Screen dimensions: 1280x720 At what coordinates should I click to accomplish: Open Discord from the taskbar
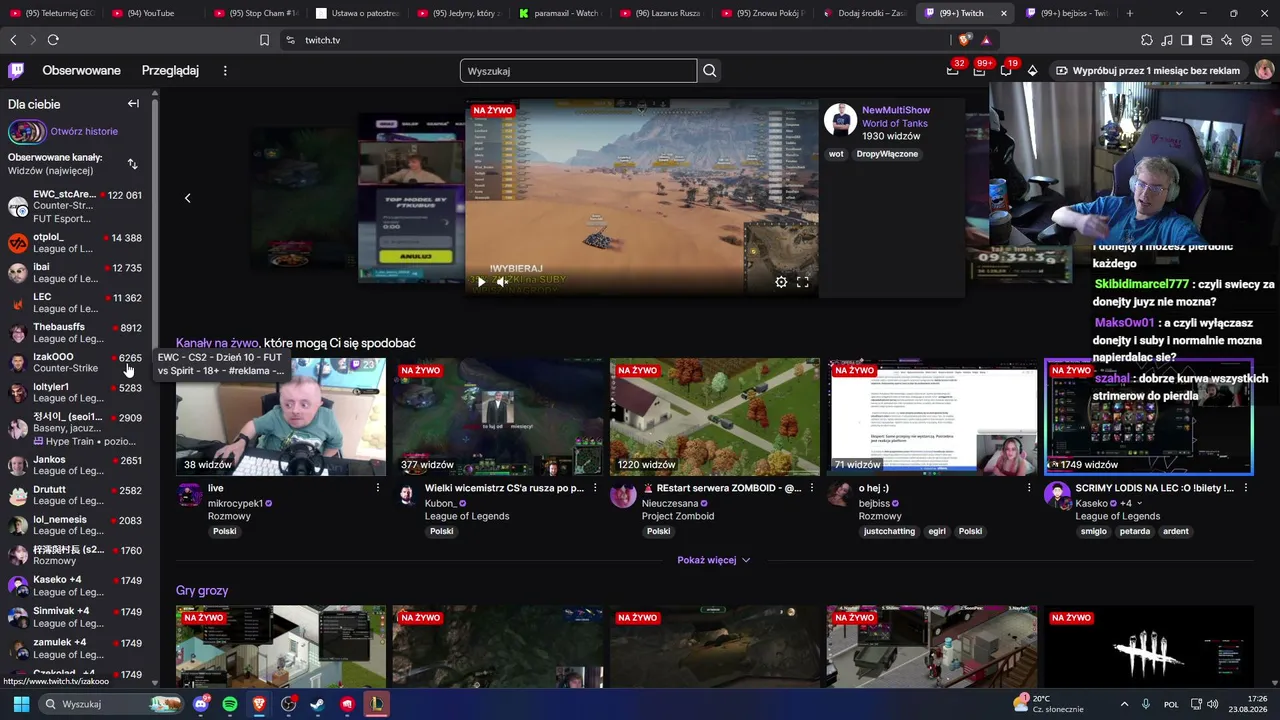click(x=201, y=704)
